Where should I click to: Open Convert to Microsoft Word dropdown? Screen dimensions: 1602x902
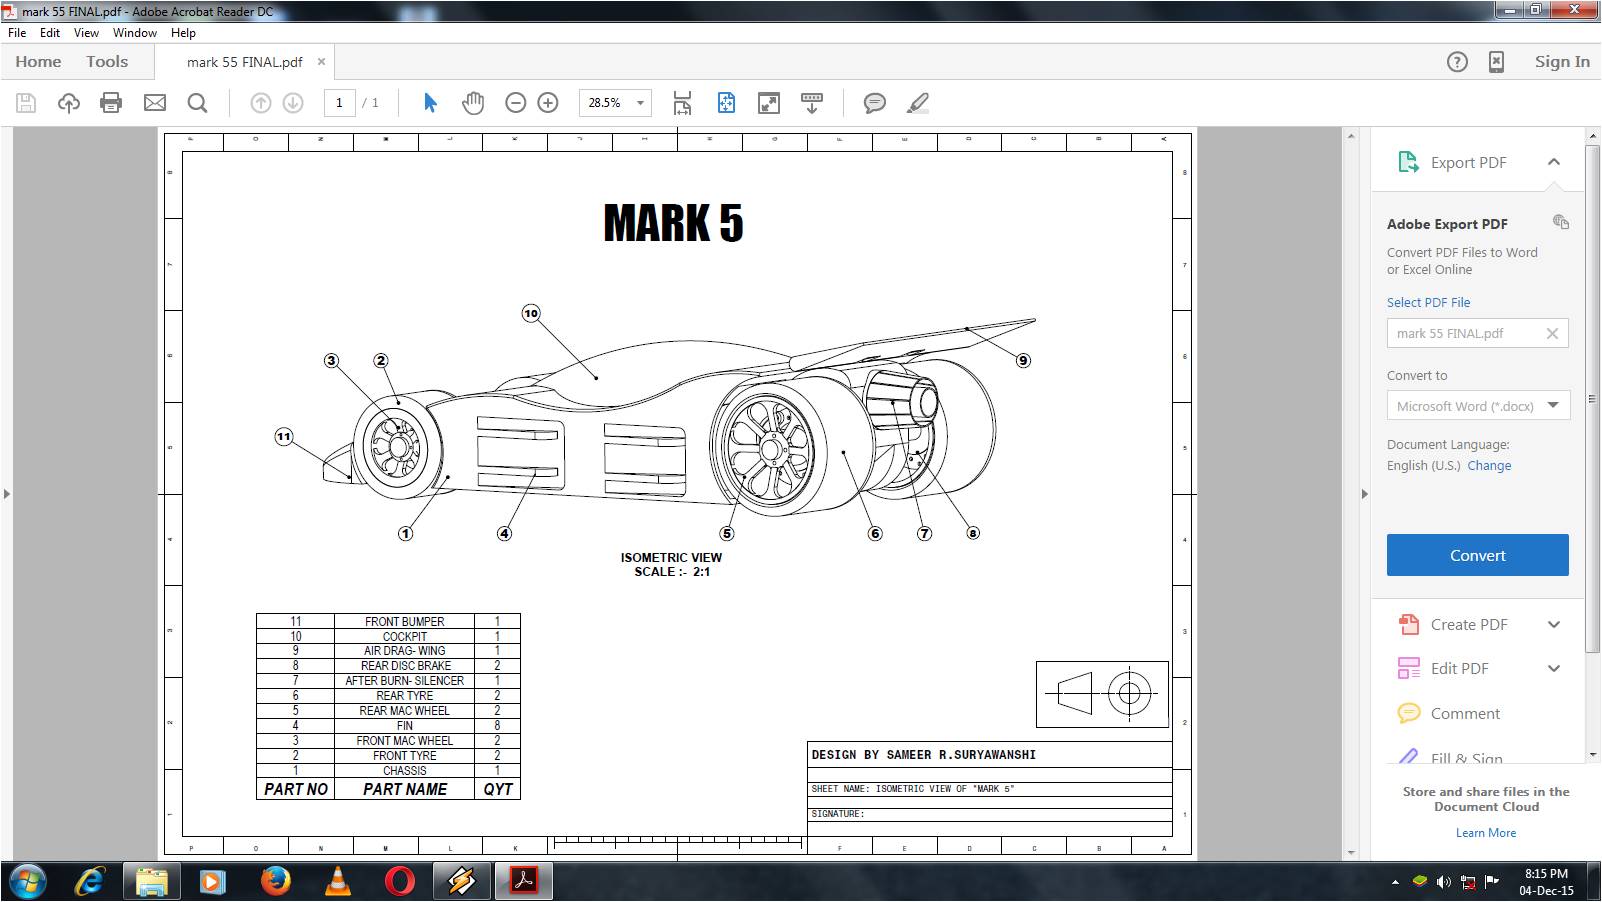pos(1552,405)
